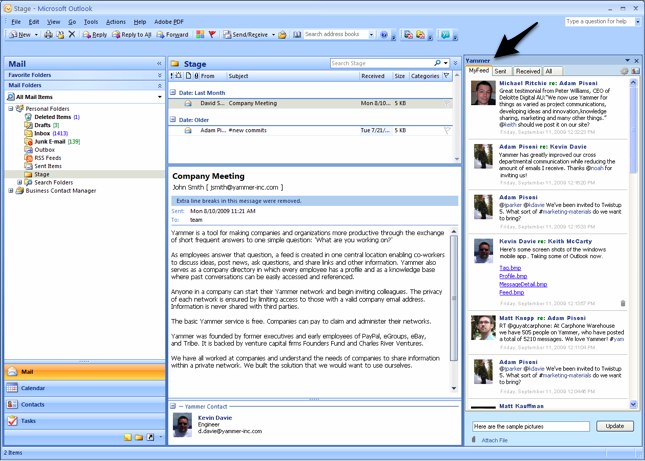Open the Yammer pane options dropdown arrow
This screenshot has width=645, height=461.
(628, 60)
